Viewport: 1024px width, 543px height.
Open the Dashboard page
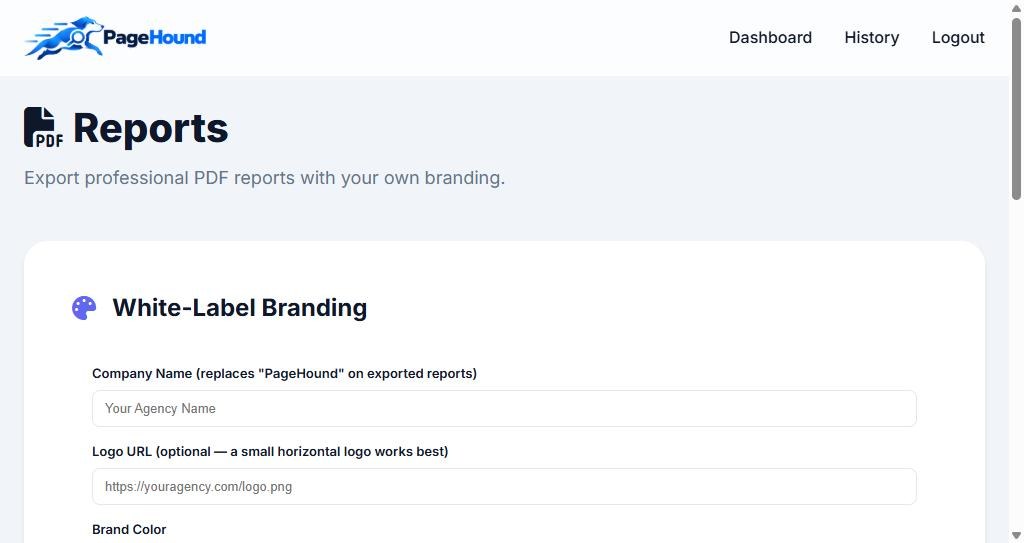(x=770, y=37)
